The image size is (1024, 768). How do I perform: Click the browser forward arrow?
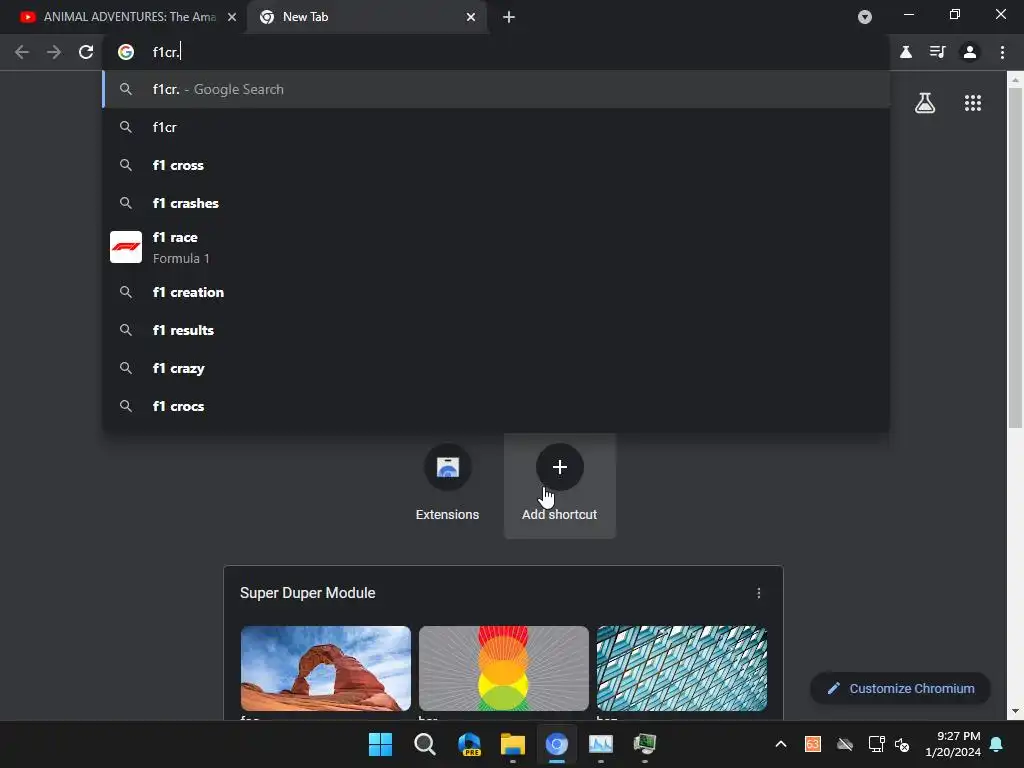point(54,52)
